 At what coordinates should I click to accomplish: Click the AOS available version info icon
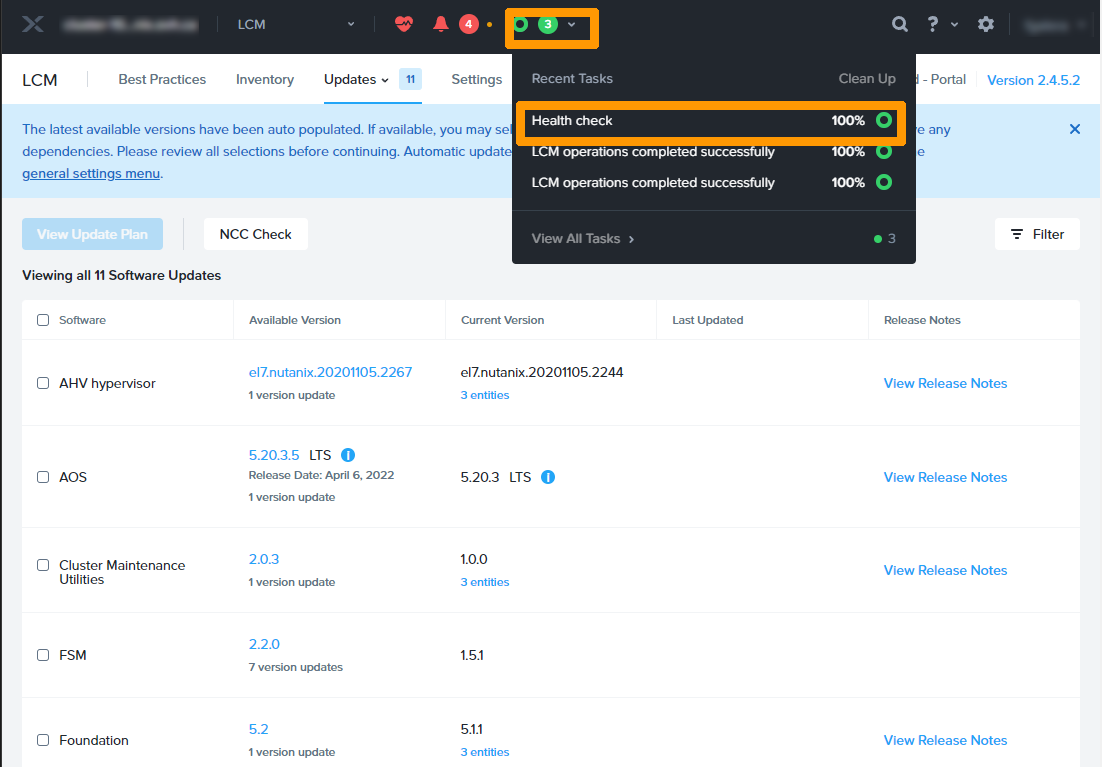pyautogui.click(x=347, y=455)
